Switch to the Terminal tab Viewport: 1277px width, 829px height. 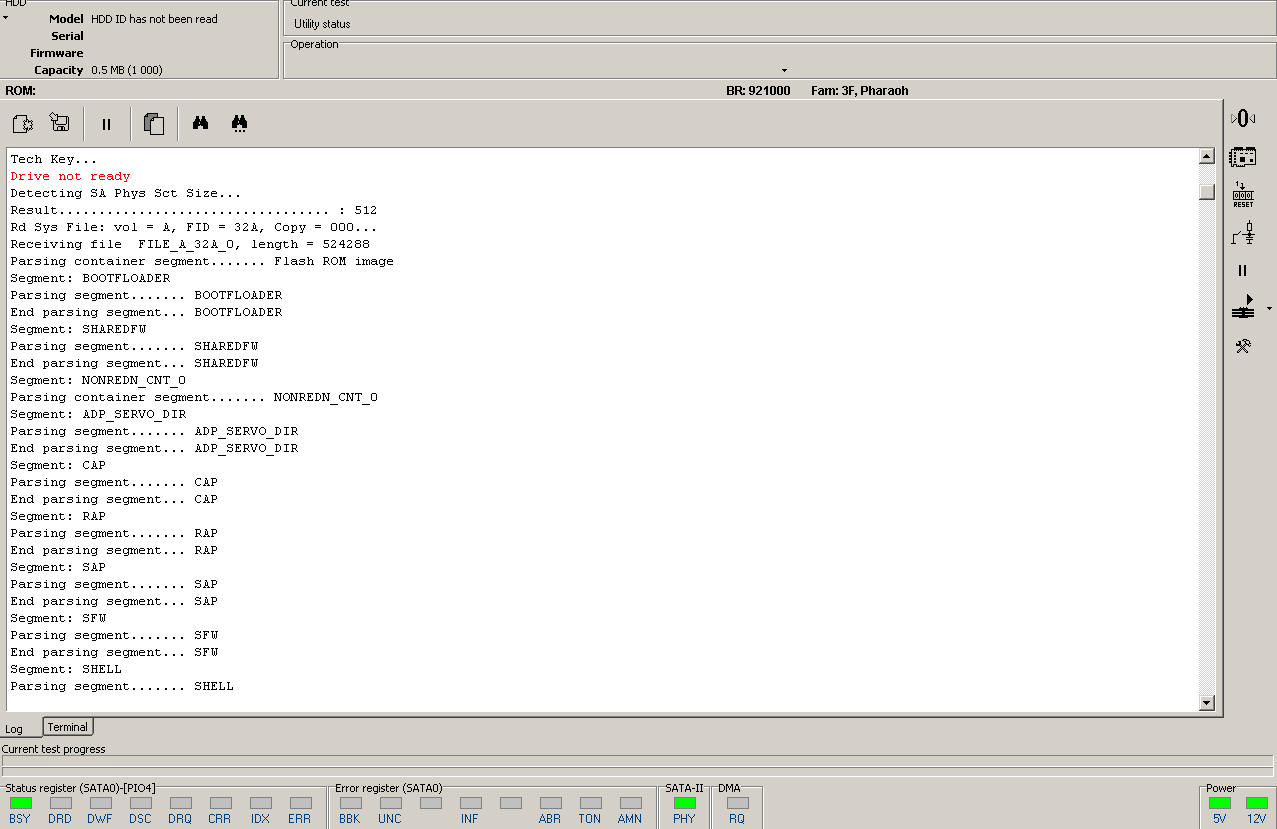tap(68, 727)
